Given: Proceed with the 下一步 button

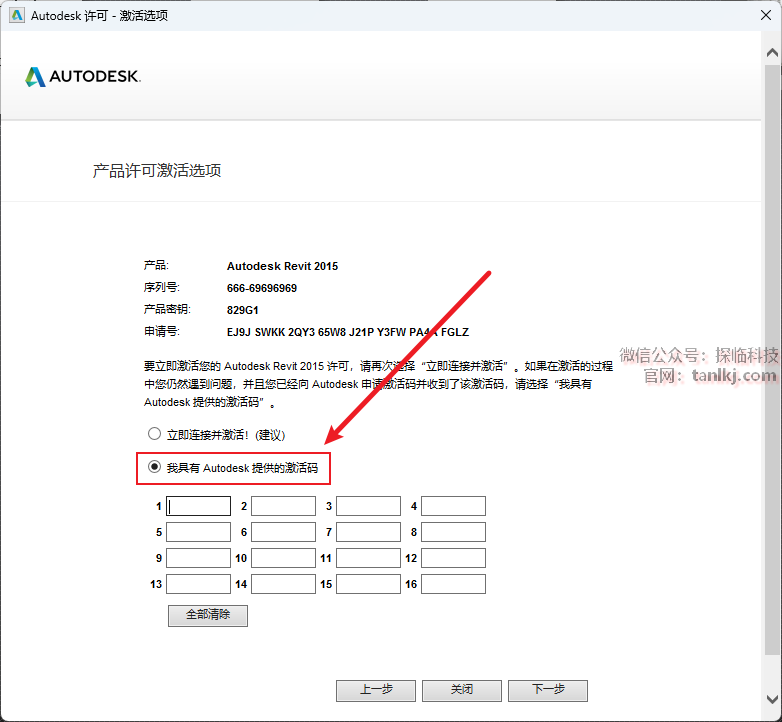Looking at the screenshot, I should click(x=548, y=691).
